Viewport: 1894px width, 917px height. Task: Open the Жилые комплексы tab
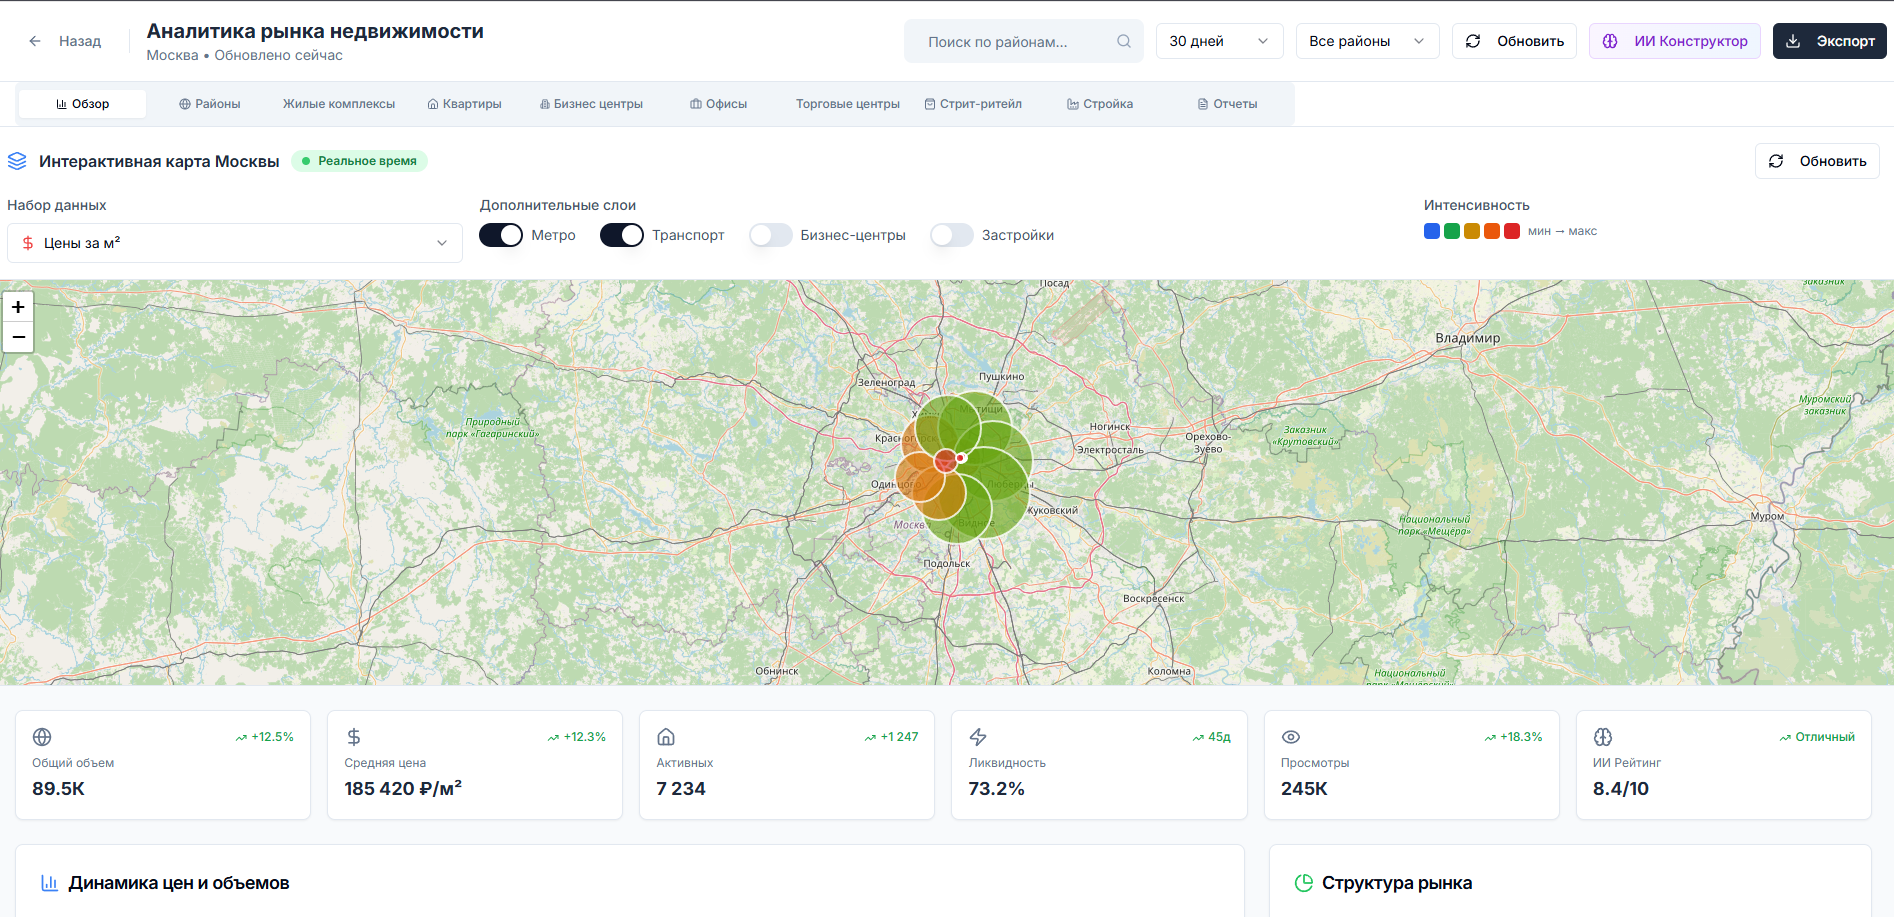[x=339, y=104]
